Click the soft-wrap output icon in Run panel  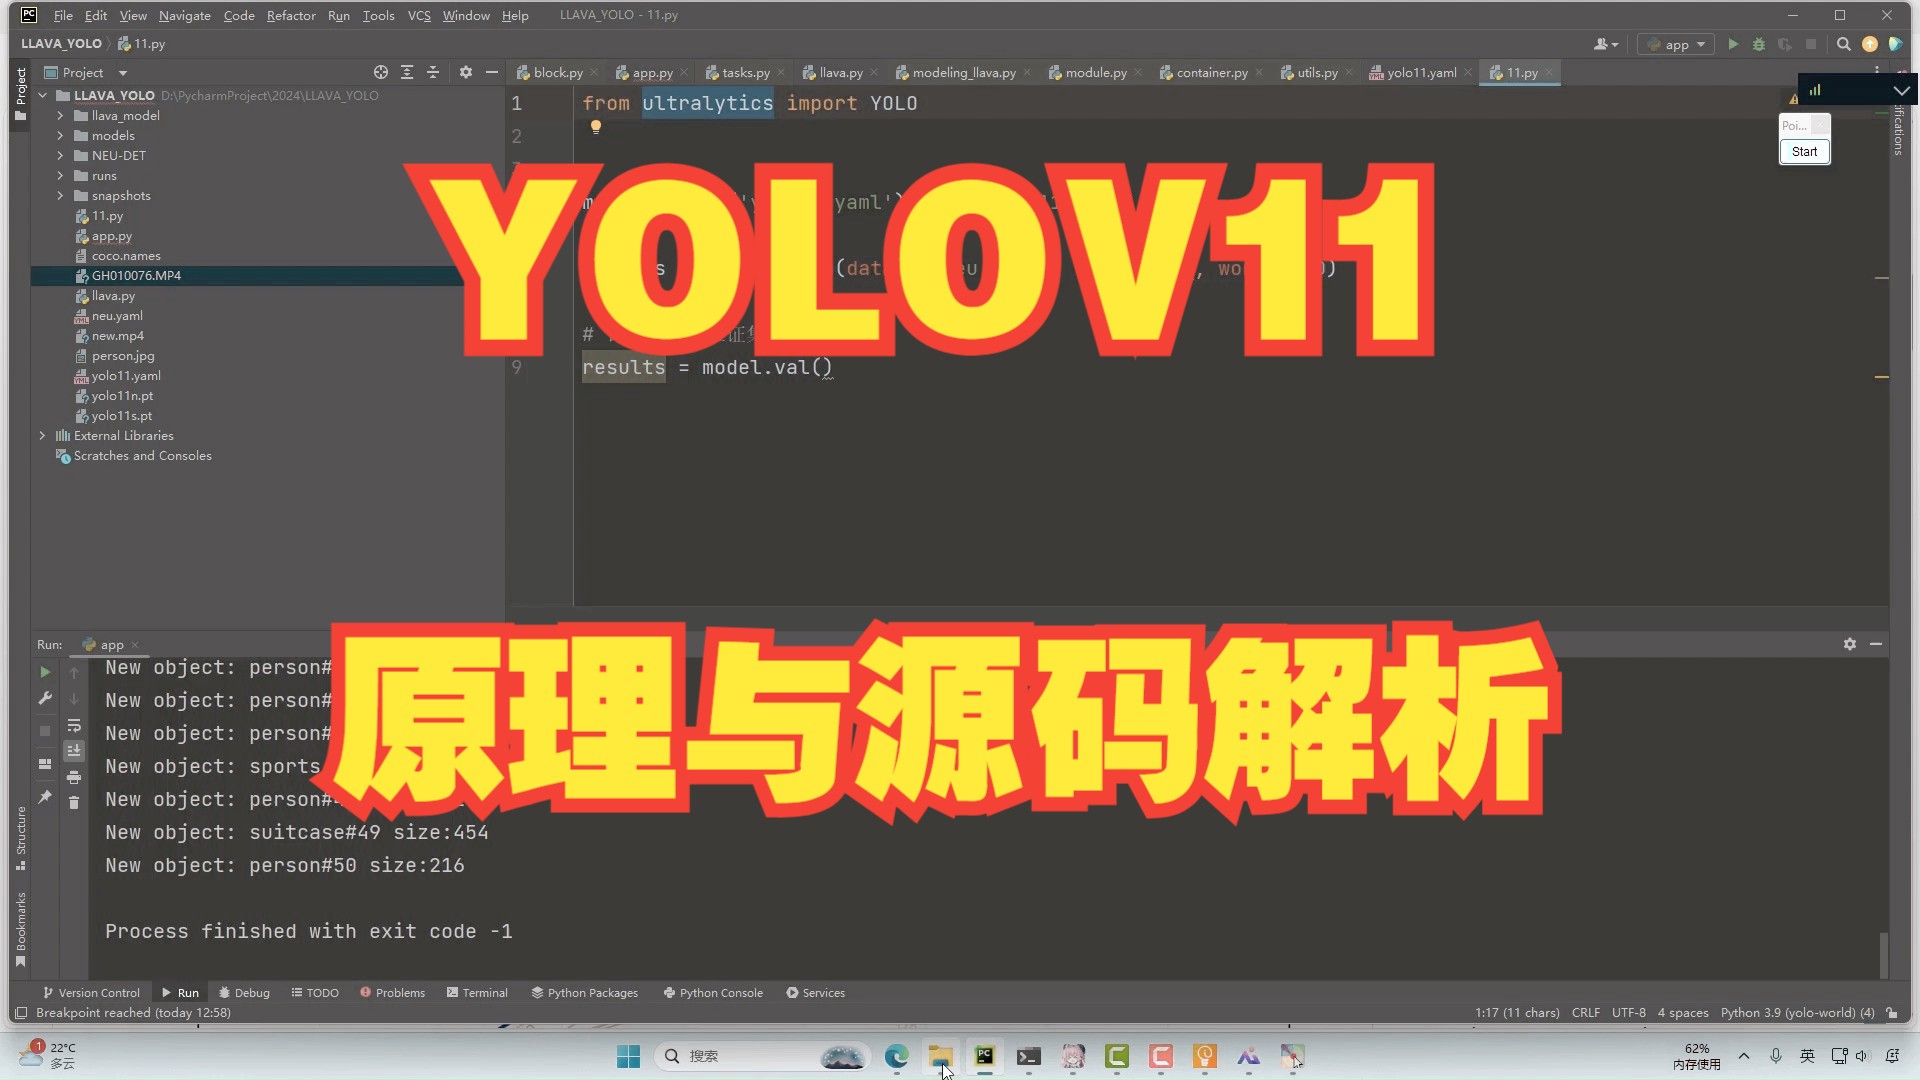tap(75, 727)
